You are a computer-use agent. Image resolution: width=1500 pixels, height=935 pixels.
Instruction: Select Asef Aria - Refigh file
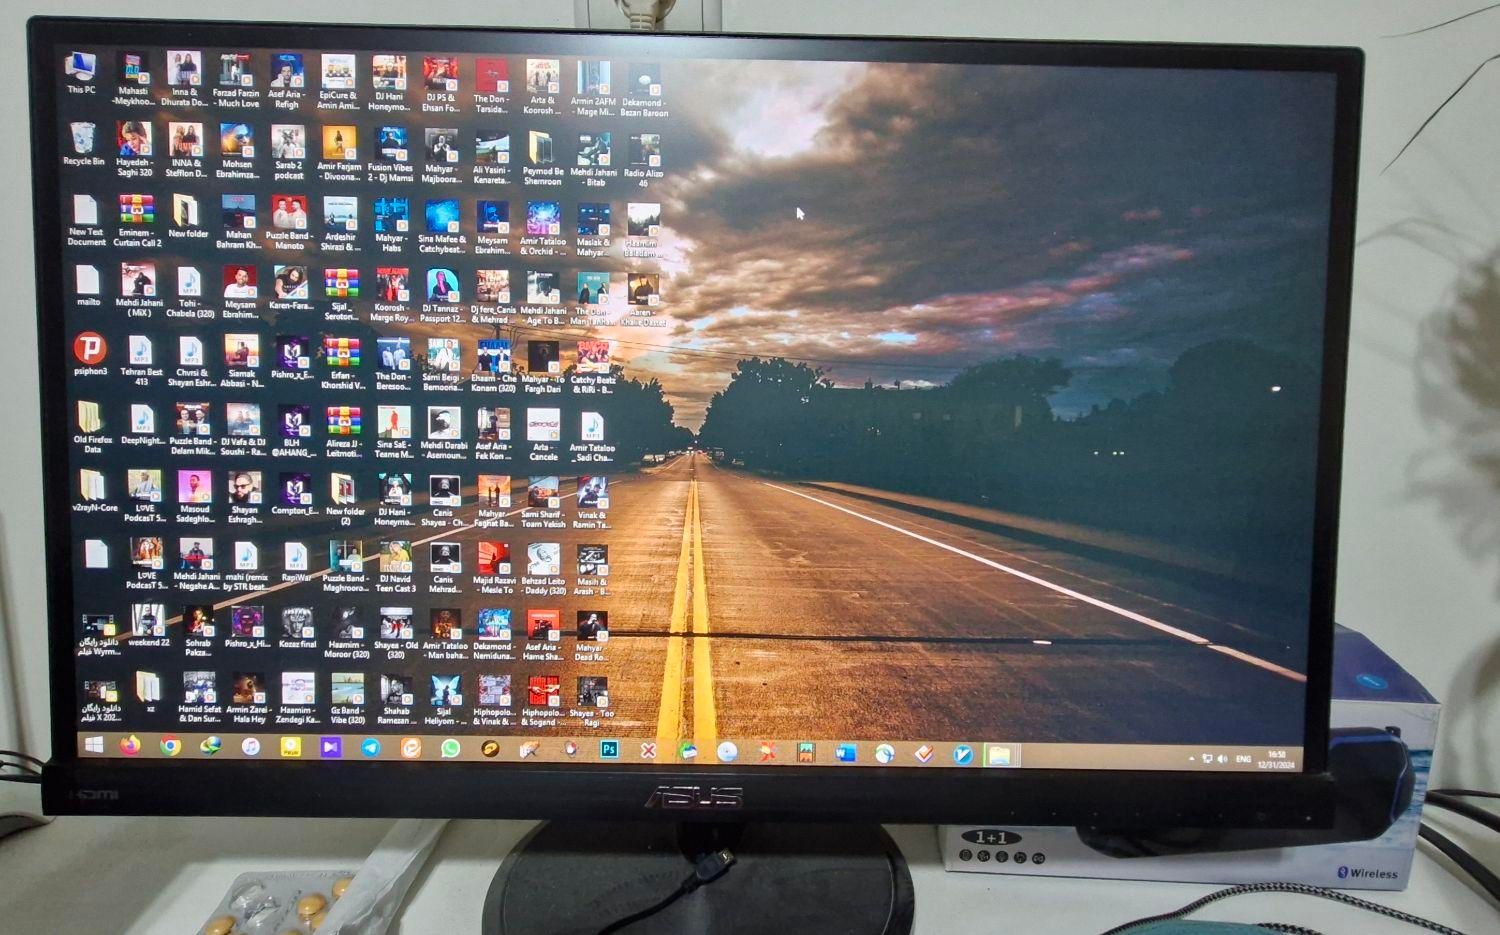tap(286, 81)
